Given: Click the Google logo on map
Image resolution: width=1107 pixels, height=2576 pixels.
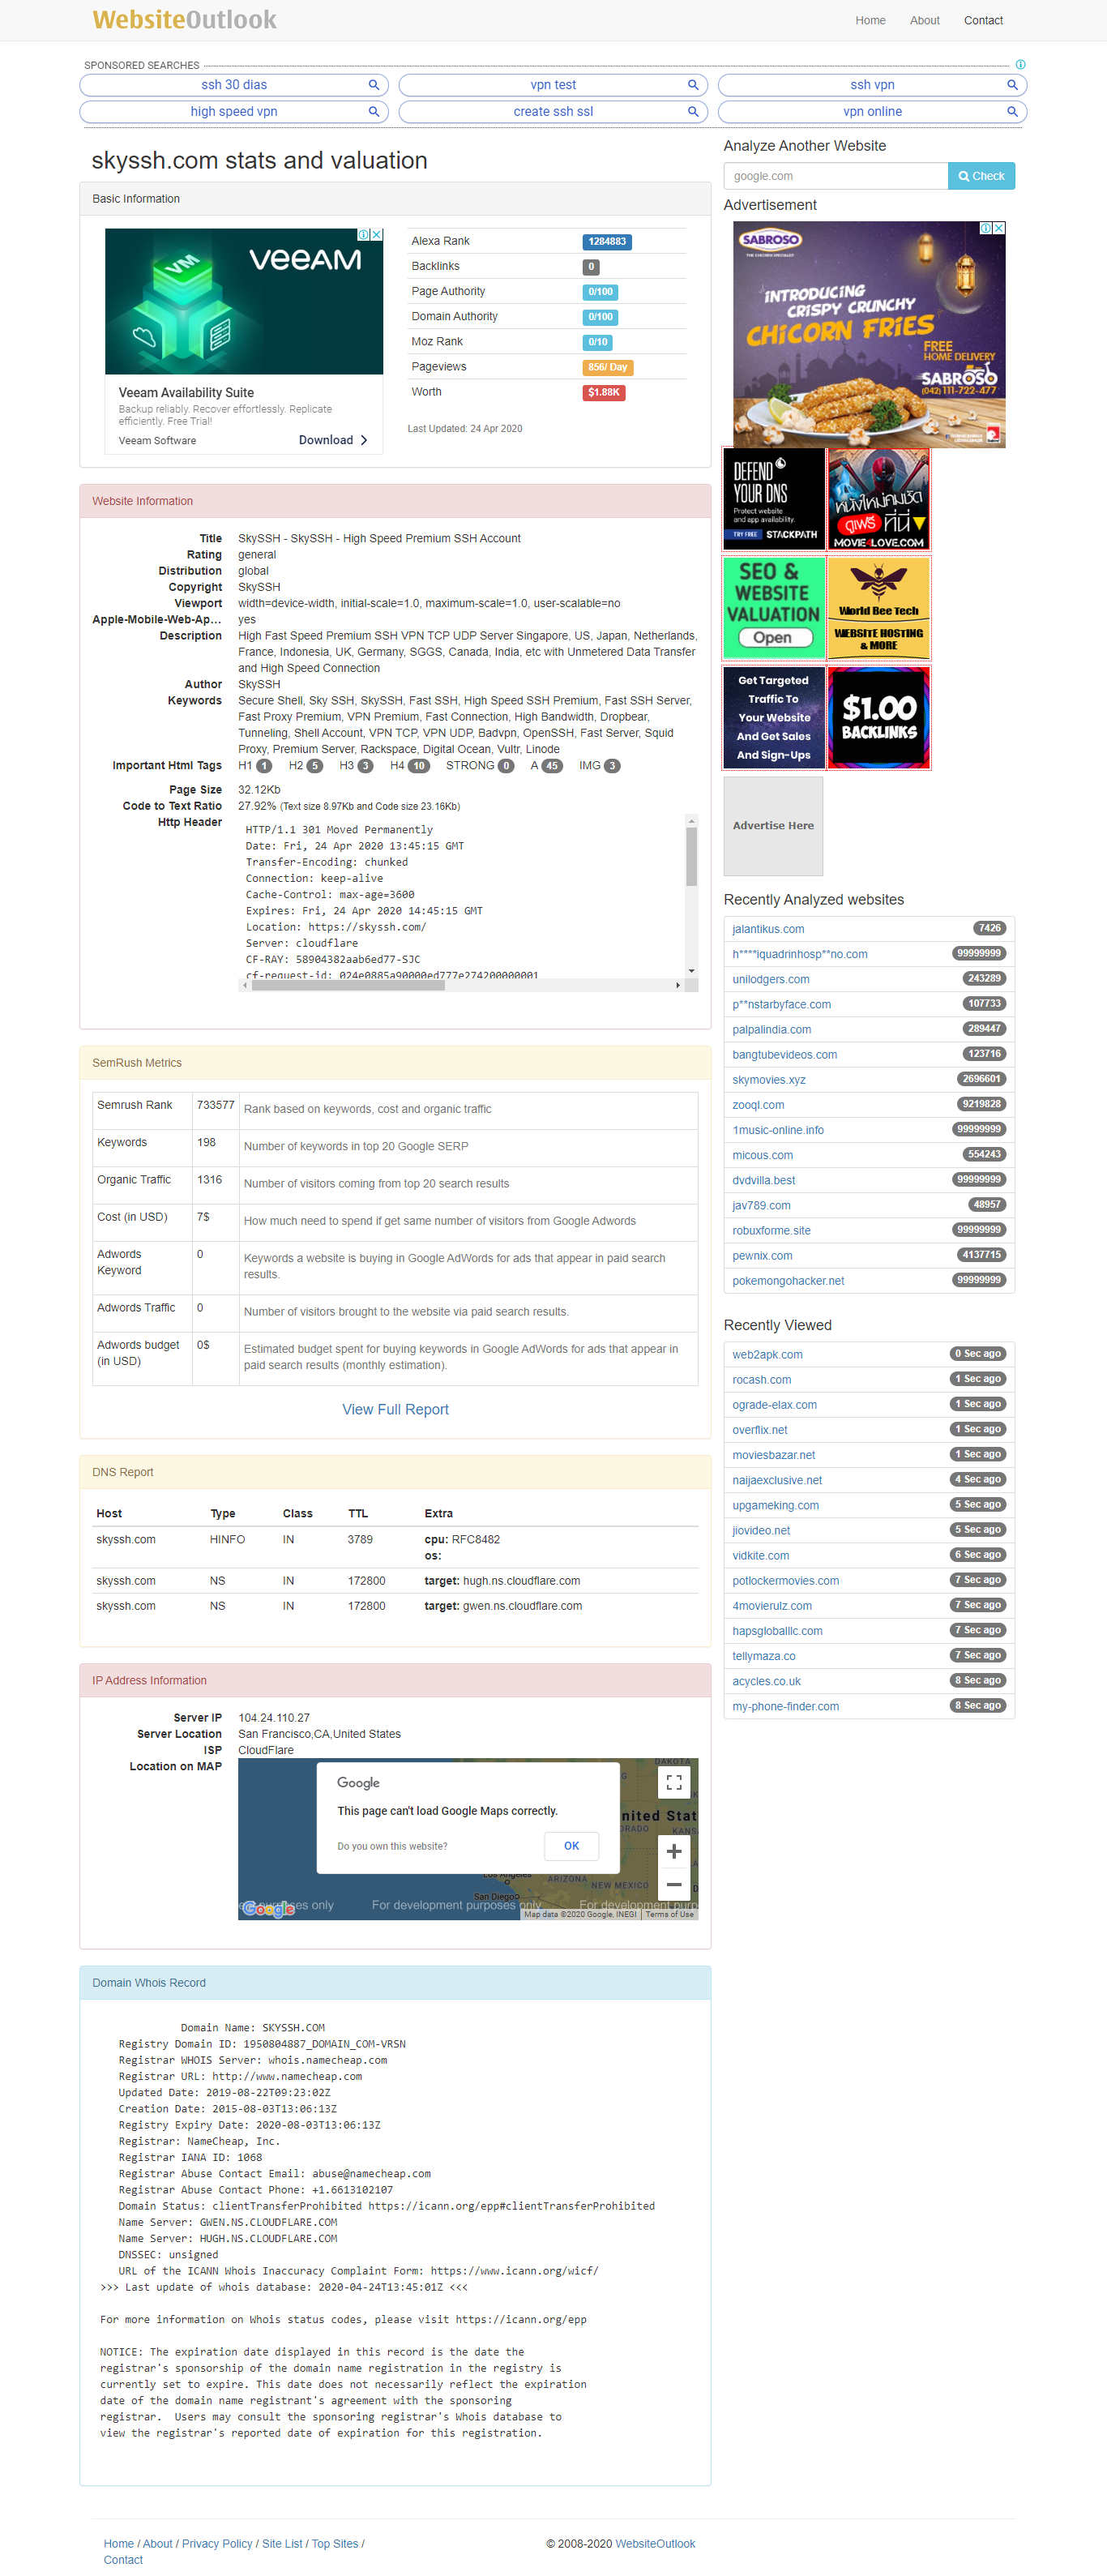Looking at the screenshot, I should pos(269,1909).
